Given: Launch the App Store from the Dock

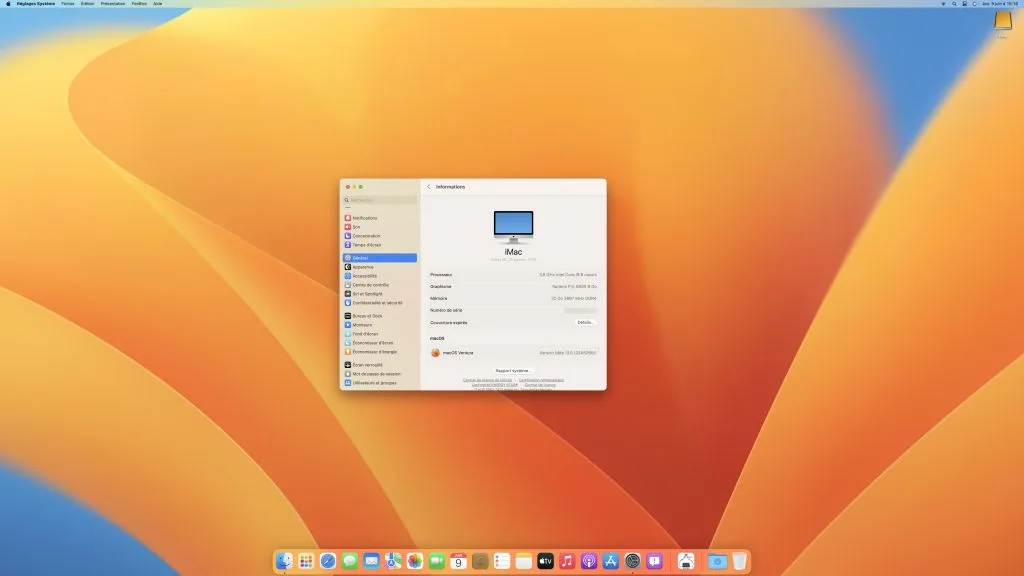Looking at the screenshot, I should pos(610,560).
